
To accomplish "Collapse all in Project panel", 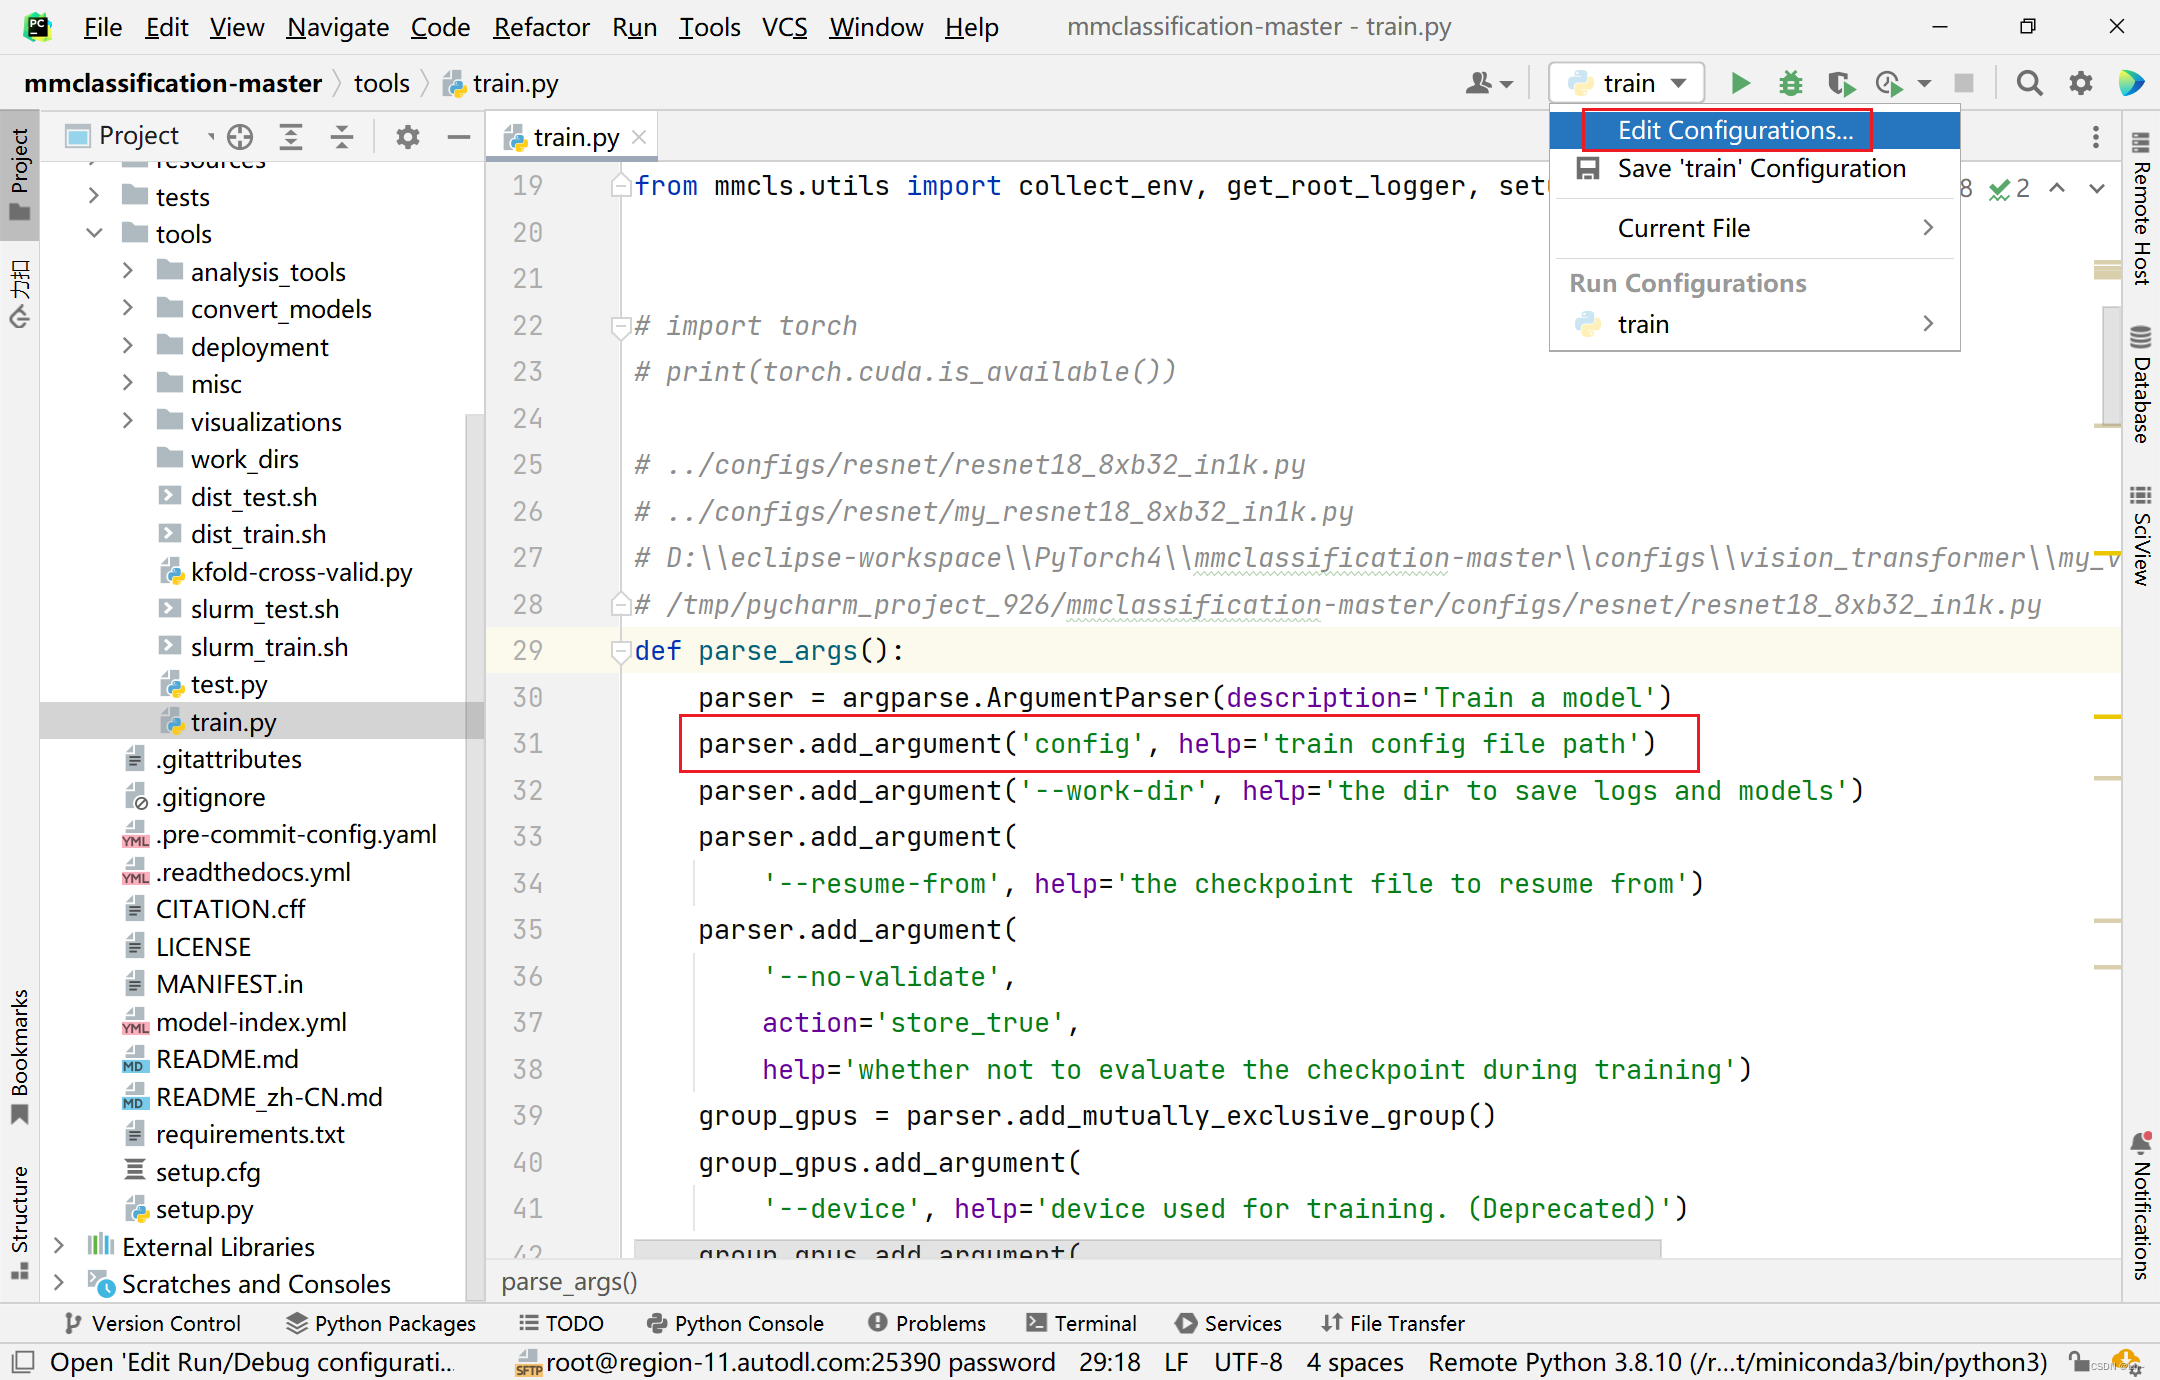I will pos(342,136).
